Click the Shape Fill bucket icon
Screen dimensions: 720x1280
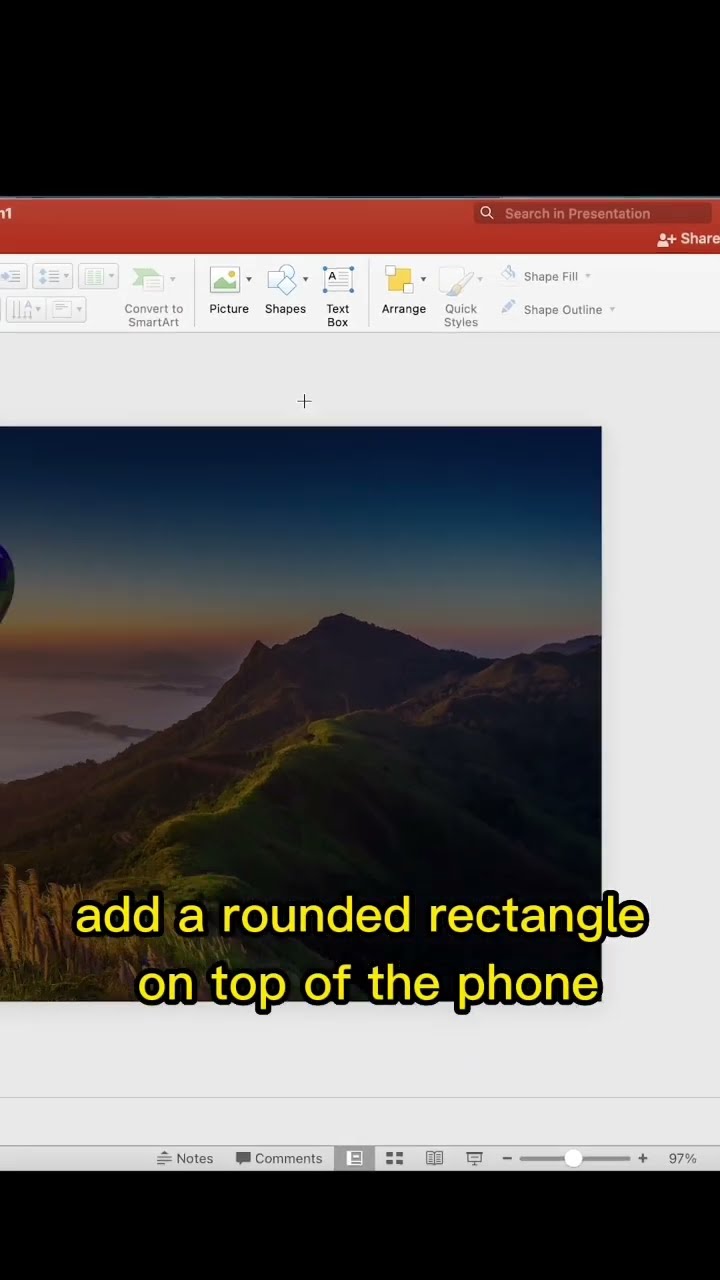(509, 275)
